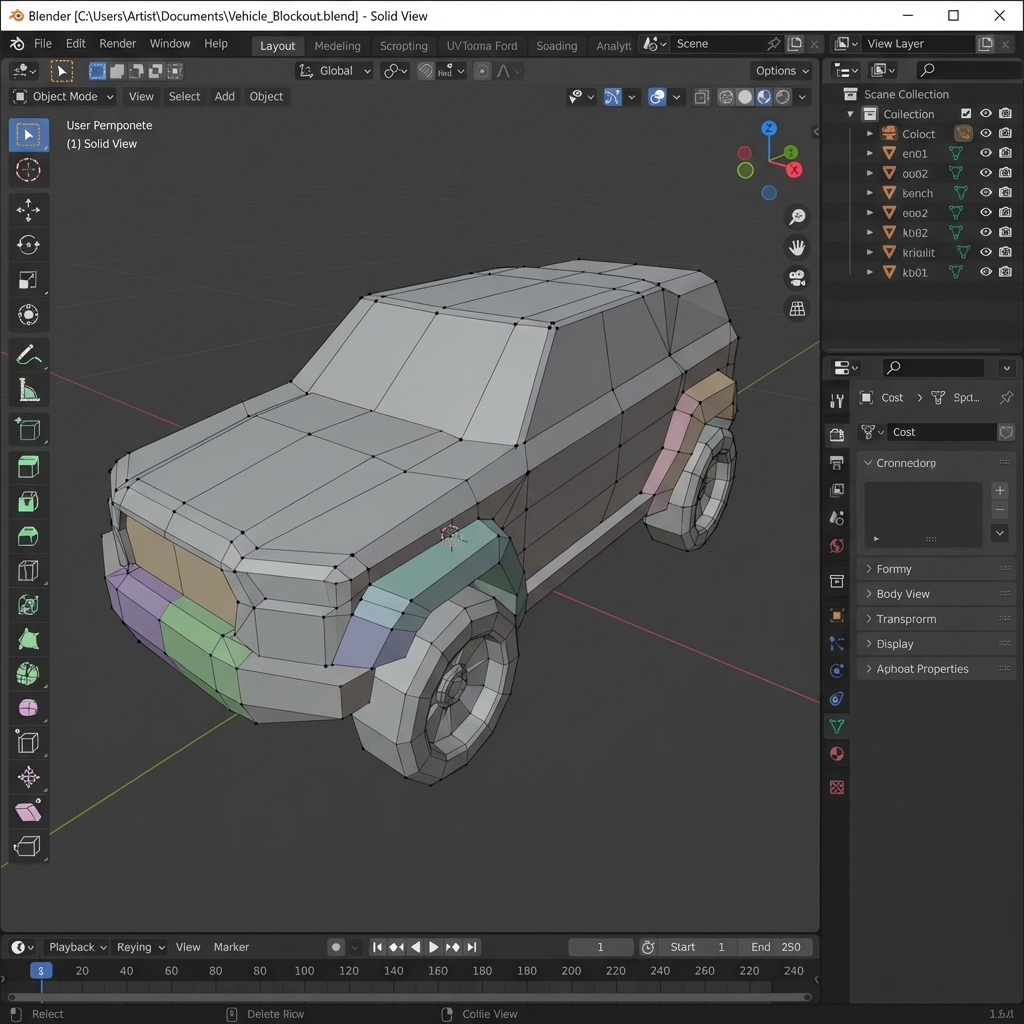Select the Measure tool
The image size is (1024, 1024).
[28, 389]
